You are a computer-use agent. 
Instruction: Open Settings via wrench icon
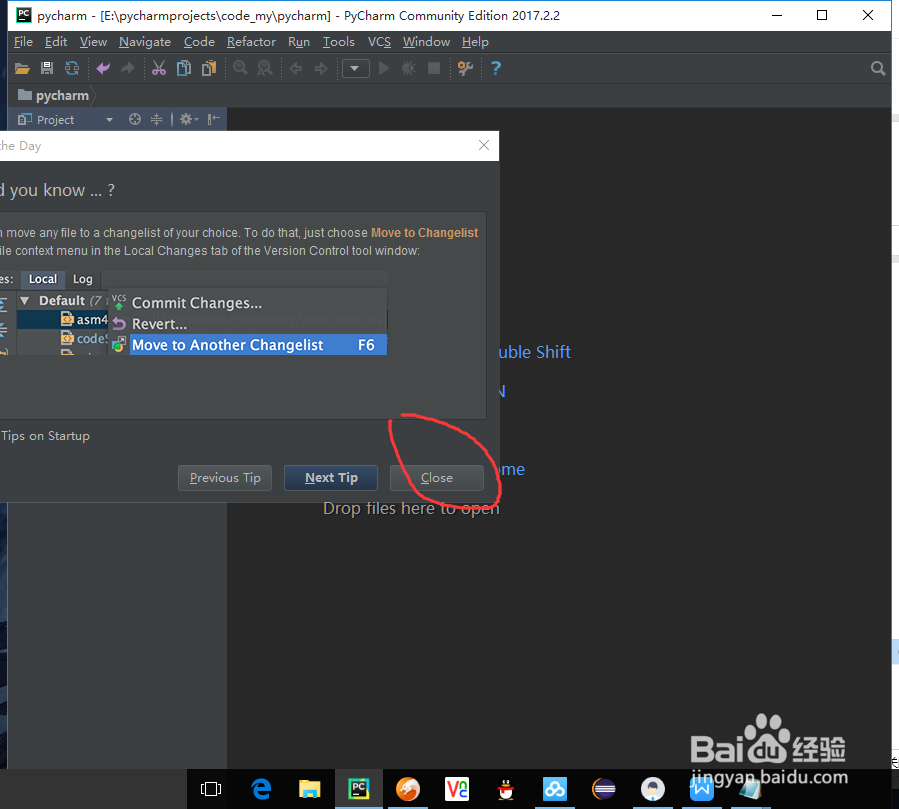point(465,69)
